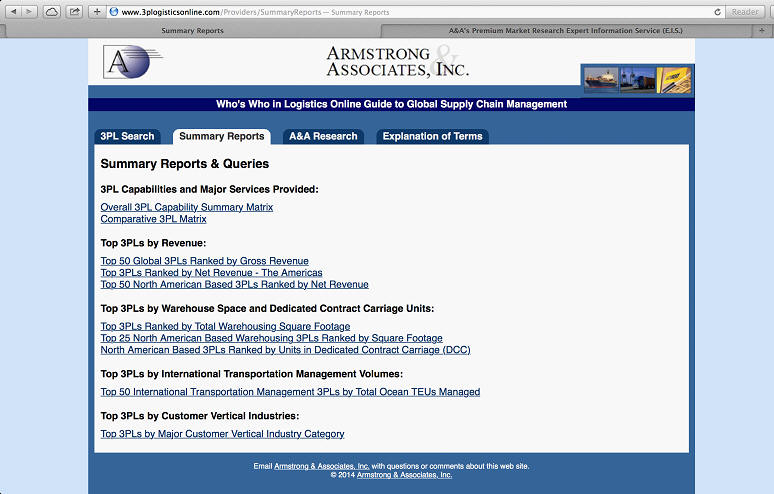The width and height of the screenshot is (774, 494).
Task: Click the Share icon in toolbar
Action: (x=74, y=11)
